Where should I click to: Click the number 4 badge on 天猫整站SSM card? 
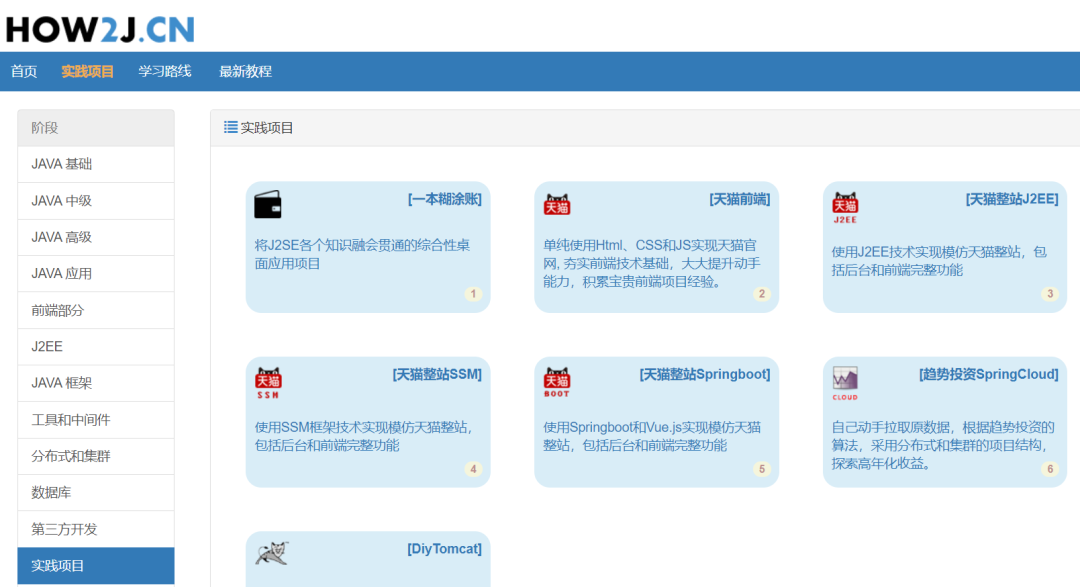473,467
